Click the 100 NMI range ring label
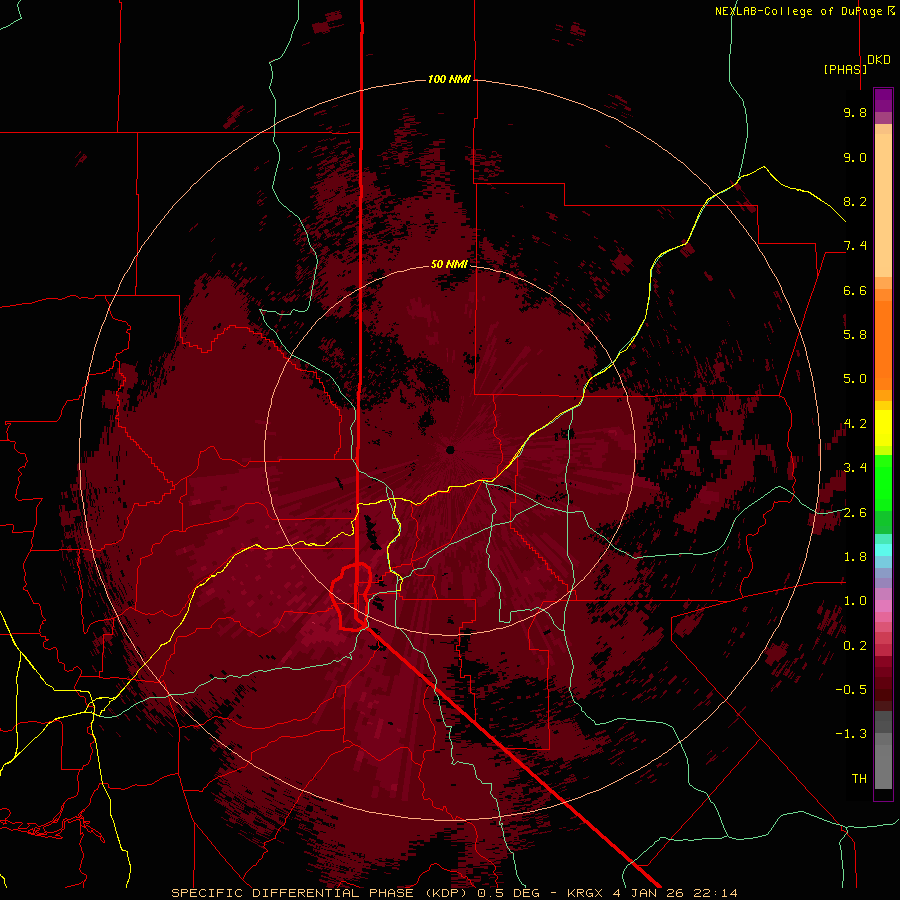Viewport: 900px width, 900px height. (x=449, y=79)
